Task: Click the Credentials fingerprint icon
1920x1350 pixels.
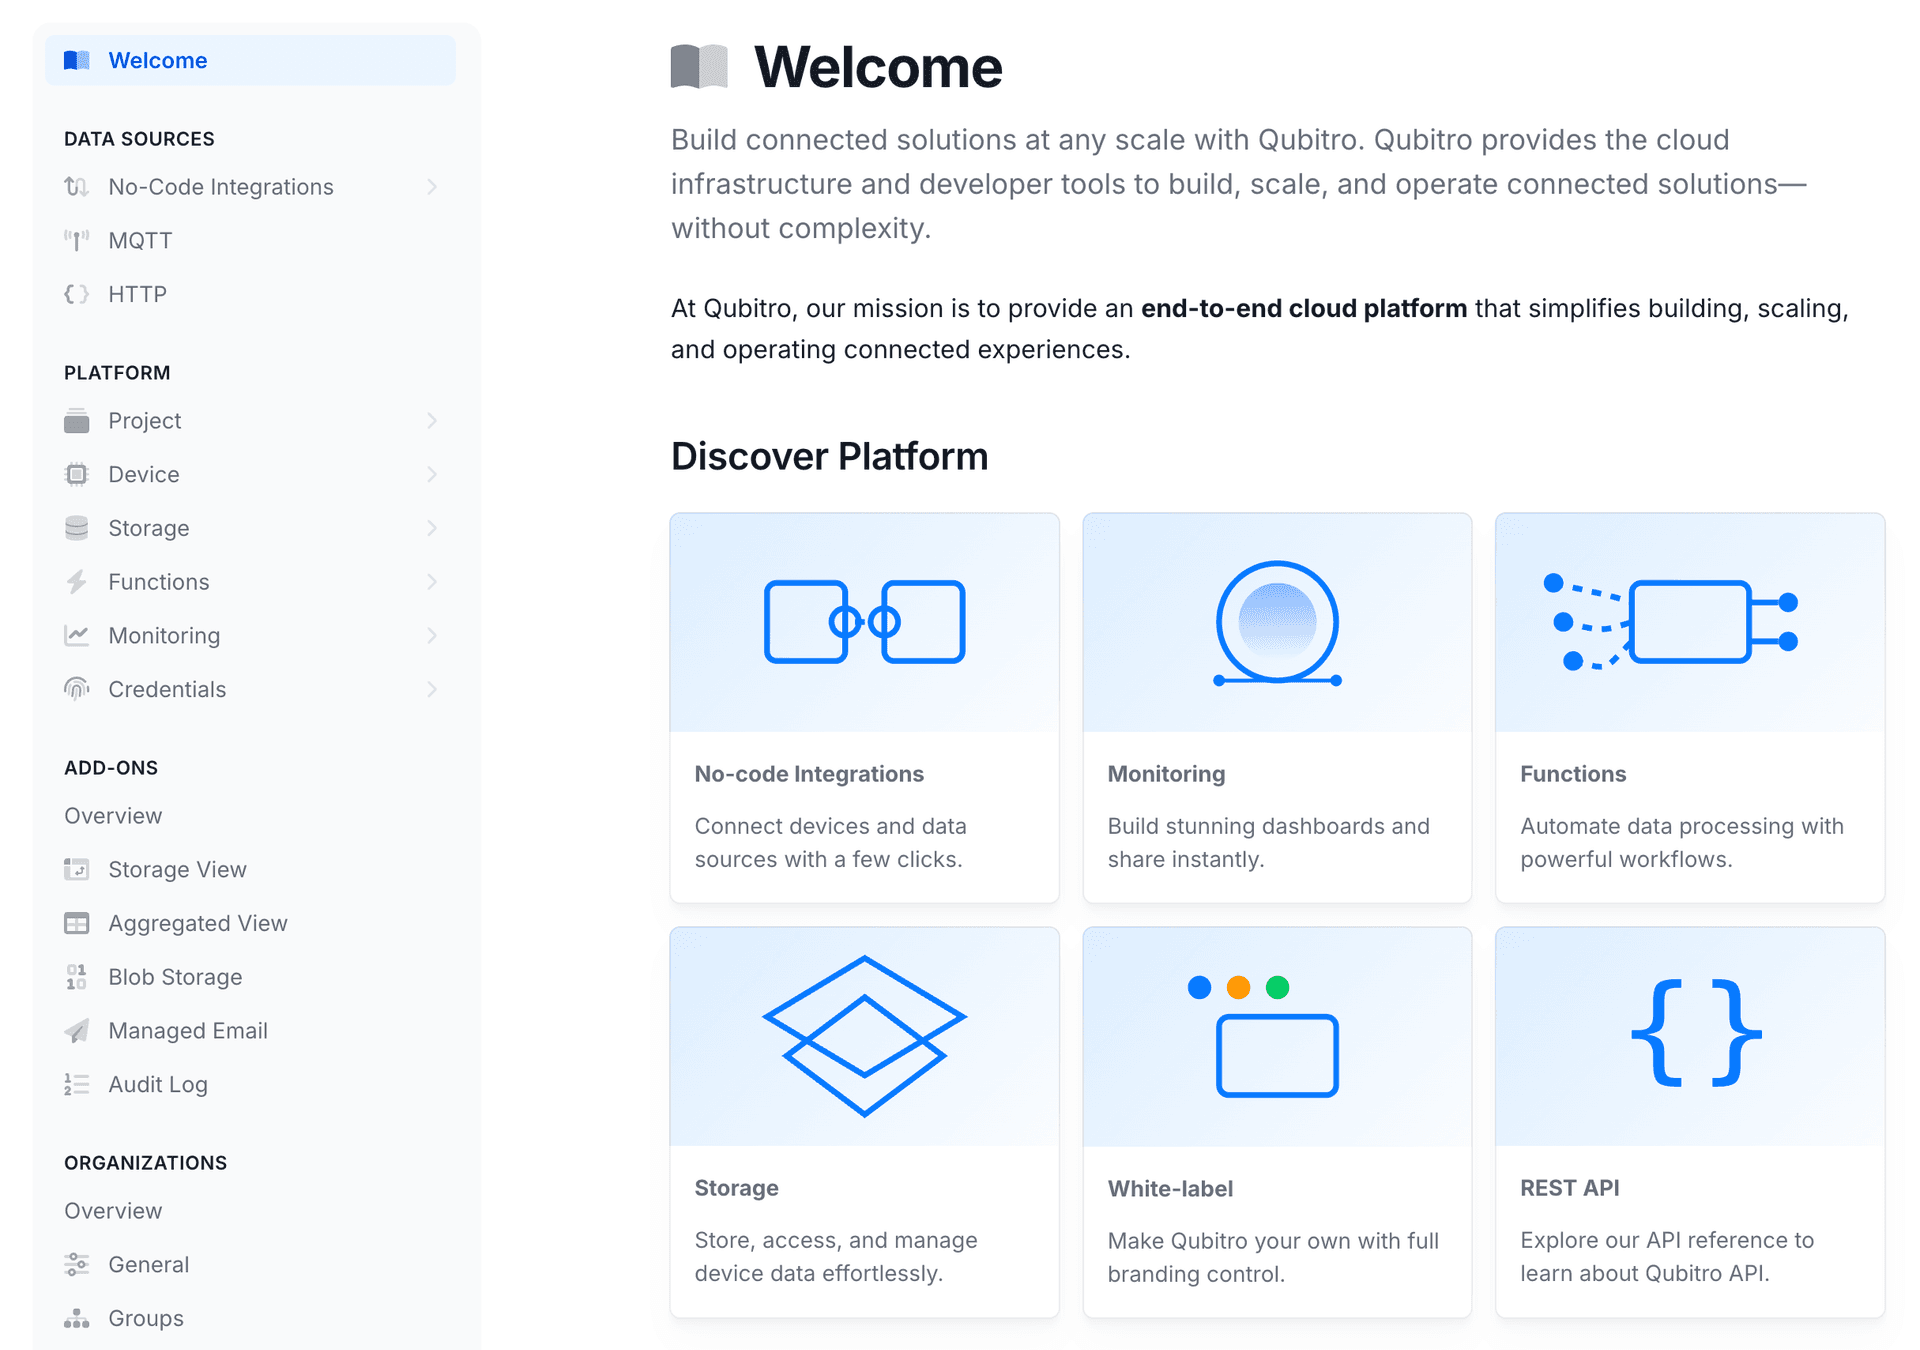Action: (x=77, y=689)
